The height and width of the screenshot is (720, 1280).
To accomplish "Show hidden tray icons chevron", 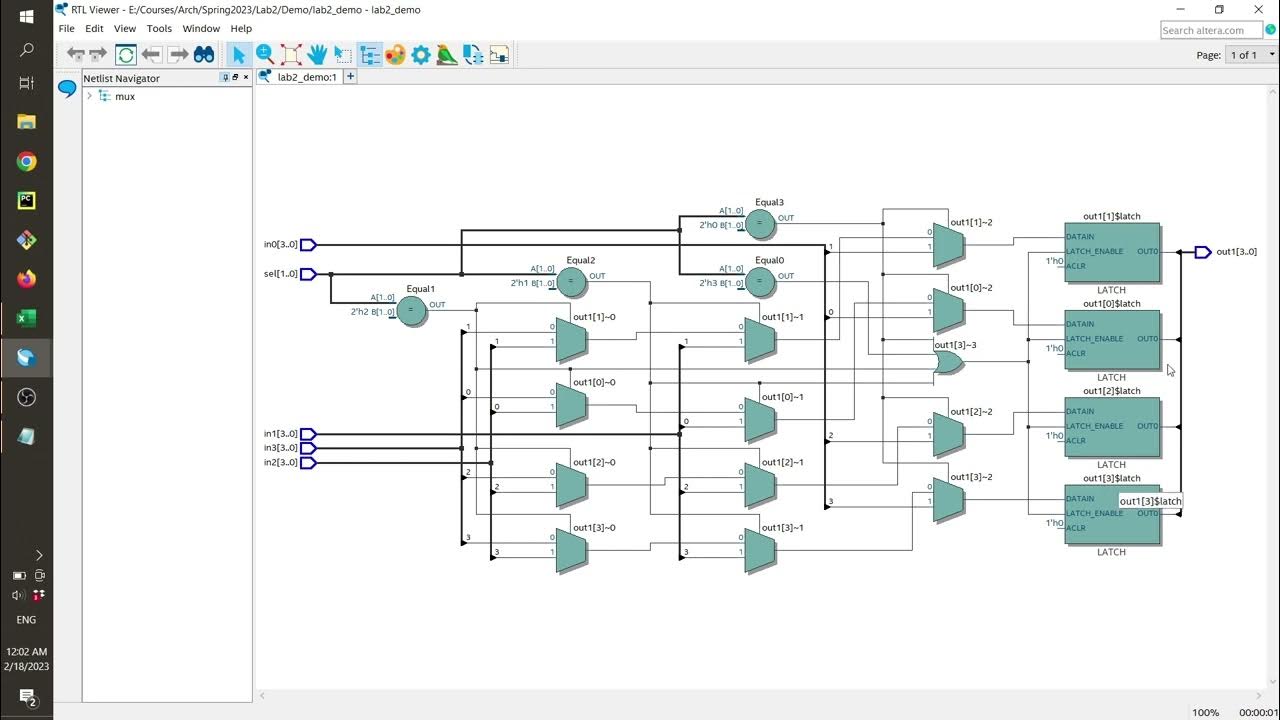I will 39,555.
